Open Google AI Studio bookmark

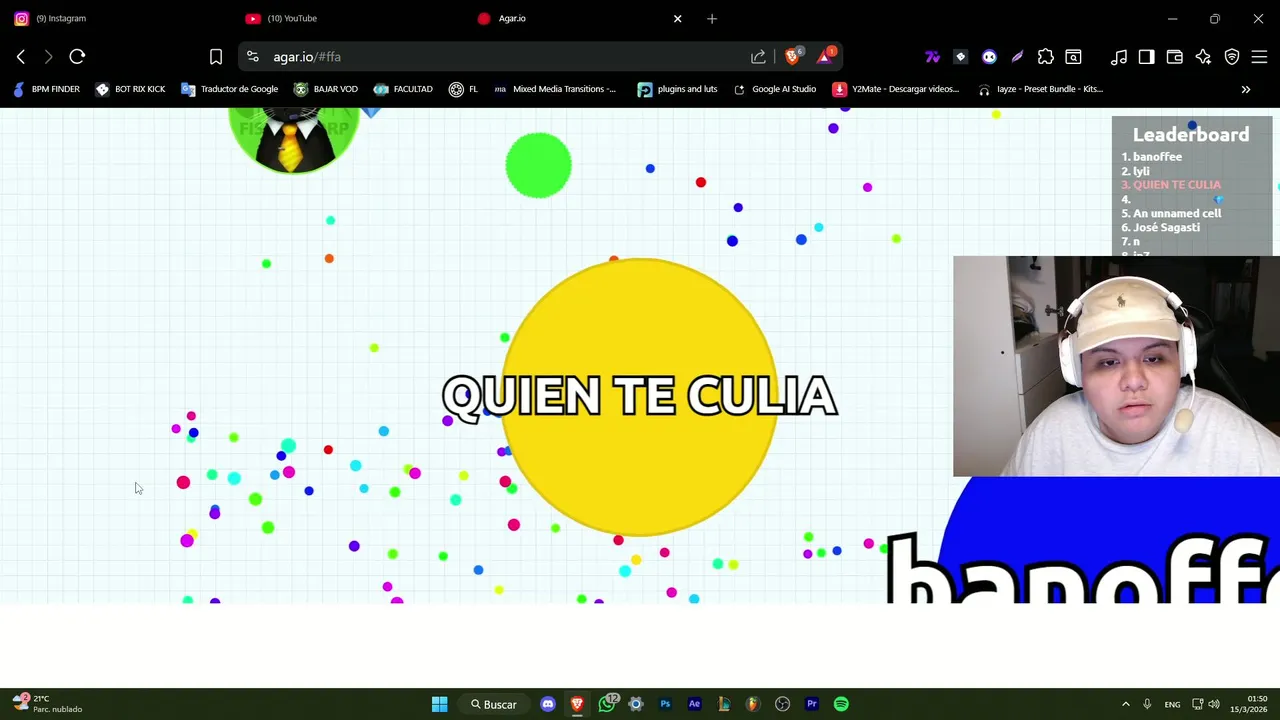[x=774, y=89]
